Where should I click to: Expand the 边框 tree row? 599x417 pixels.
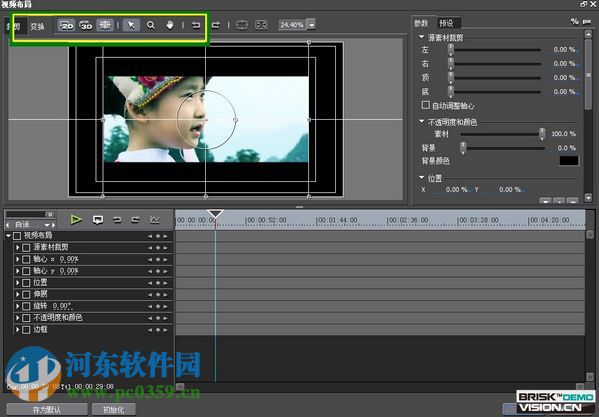(x=18, y=330)
